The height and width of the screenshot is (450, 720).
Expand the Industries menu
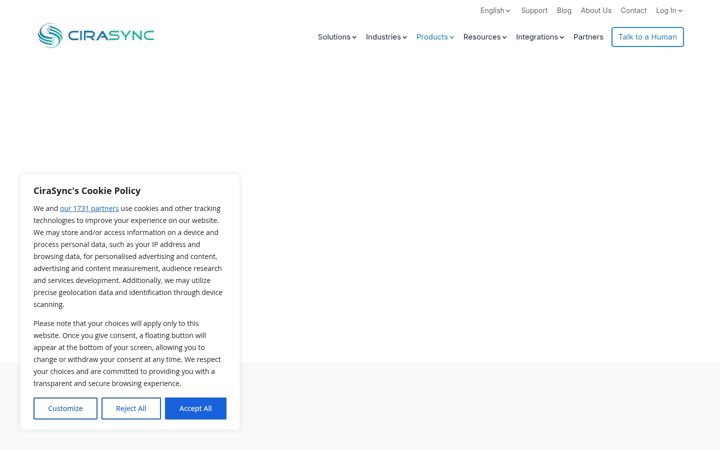tap(386, 37)
